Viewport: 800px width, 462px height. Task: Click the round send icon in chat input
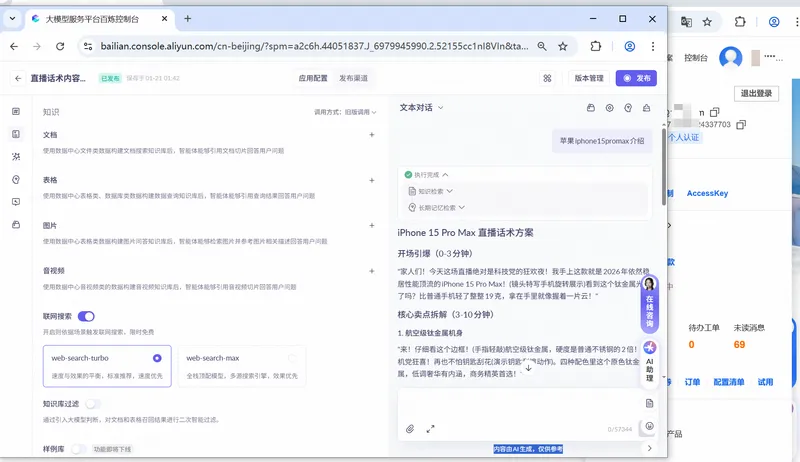pyautogui.click(x=649, y=426)
